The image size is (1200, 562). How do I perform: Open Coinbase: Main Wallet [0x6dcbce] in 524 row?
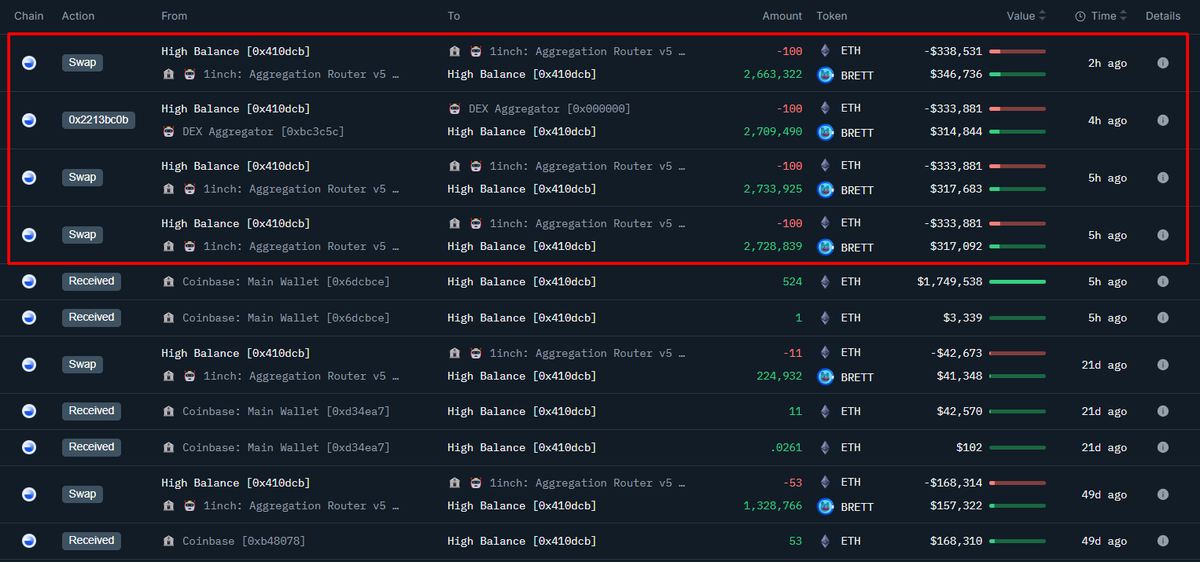point(286,282)
